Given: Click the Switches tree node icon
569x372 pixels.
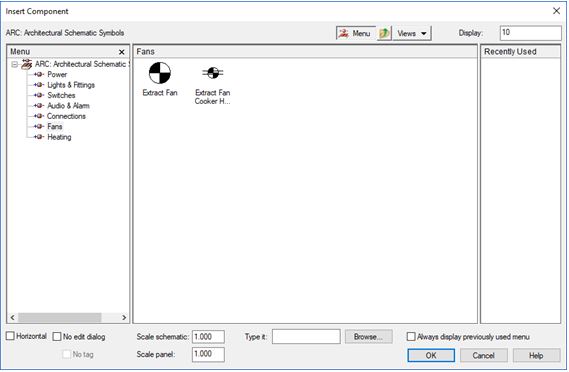Looking at the screenshot, I should (39, 95).
